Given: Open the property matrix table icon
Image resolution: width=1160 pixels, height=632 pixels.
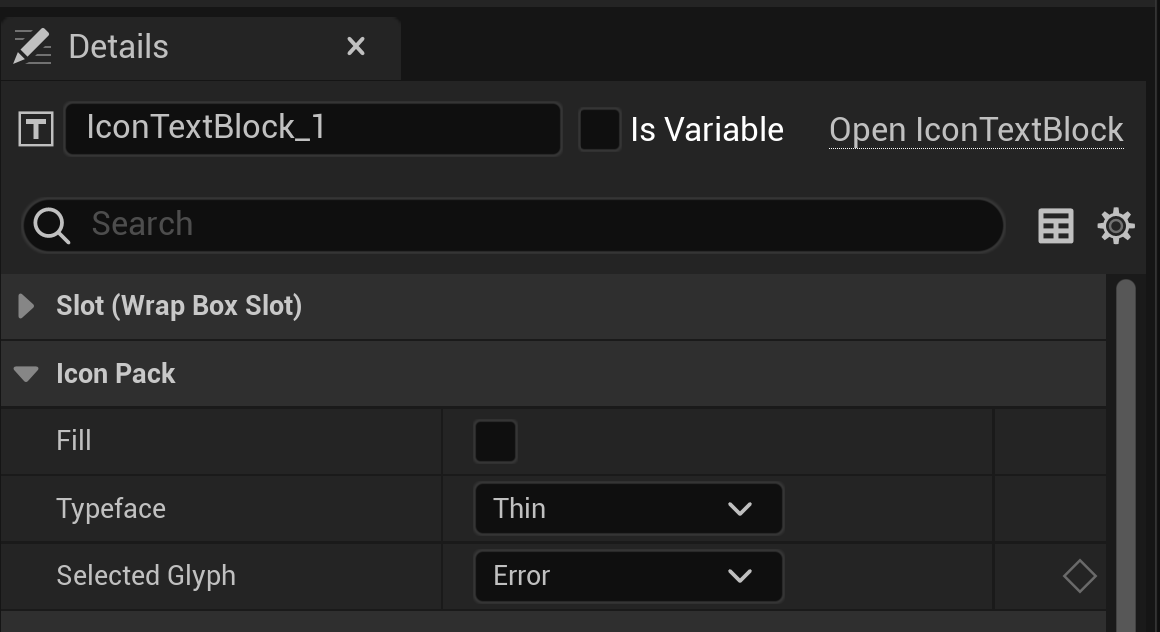Looking at the screenshot, I should coord(1056,226).
